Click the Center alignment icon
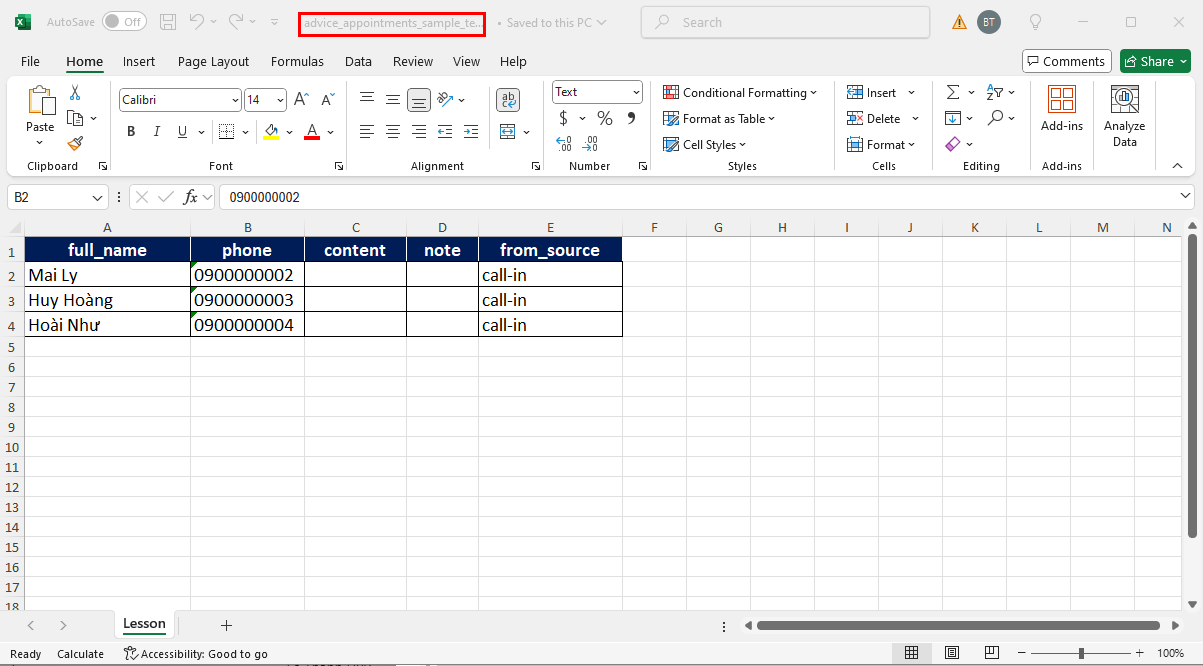 [393, 132]
